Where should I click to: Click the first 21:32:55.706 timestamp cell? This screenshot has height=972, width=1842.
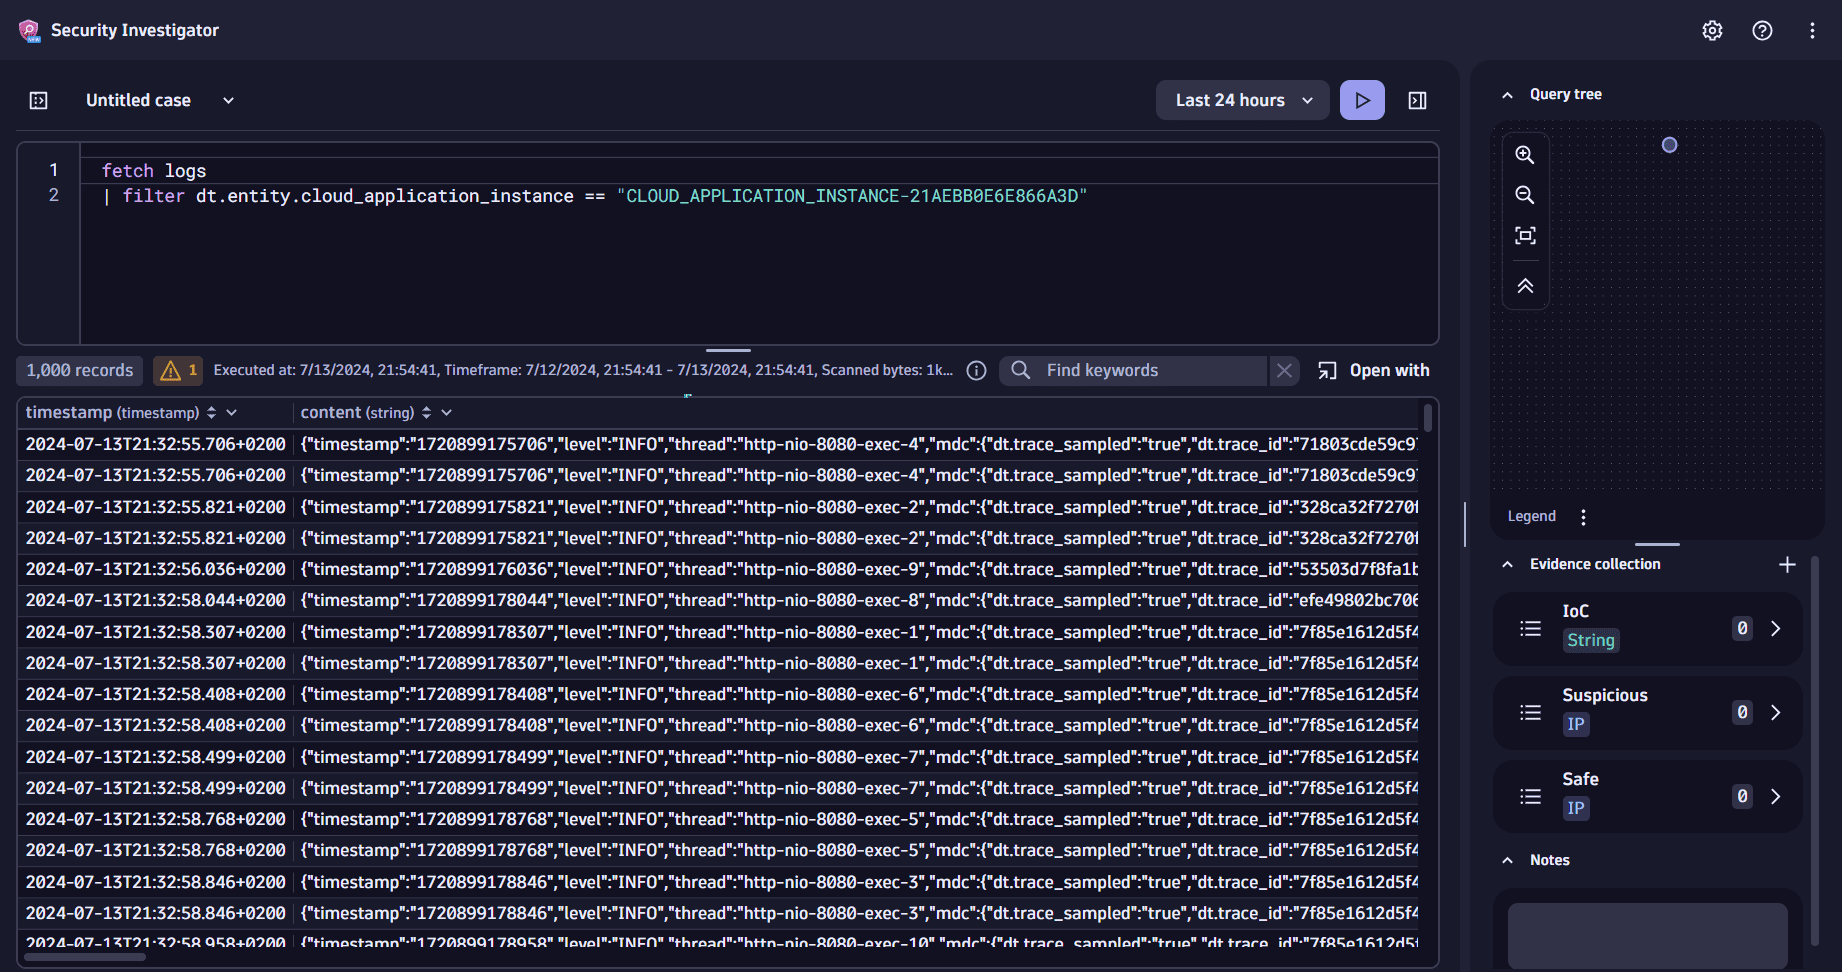[156, 445]
